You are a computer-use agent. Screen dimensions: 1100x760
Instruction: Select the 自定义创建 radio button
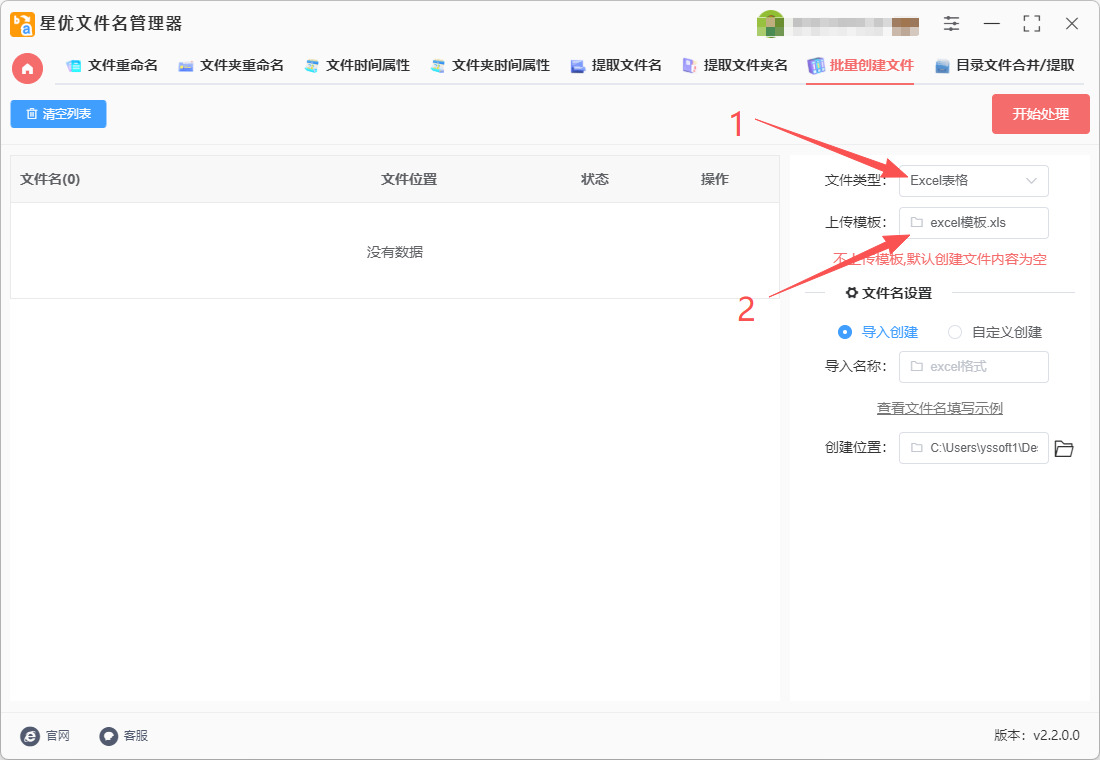(955, 332)
